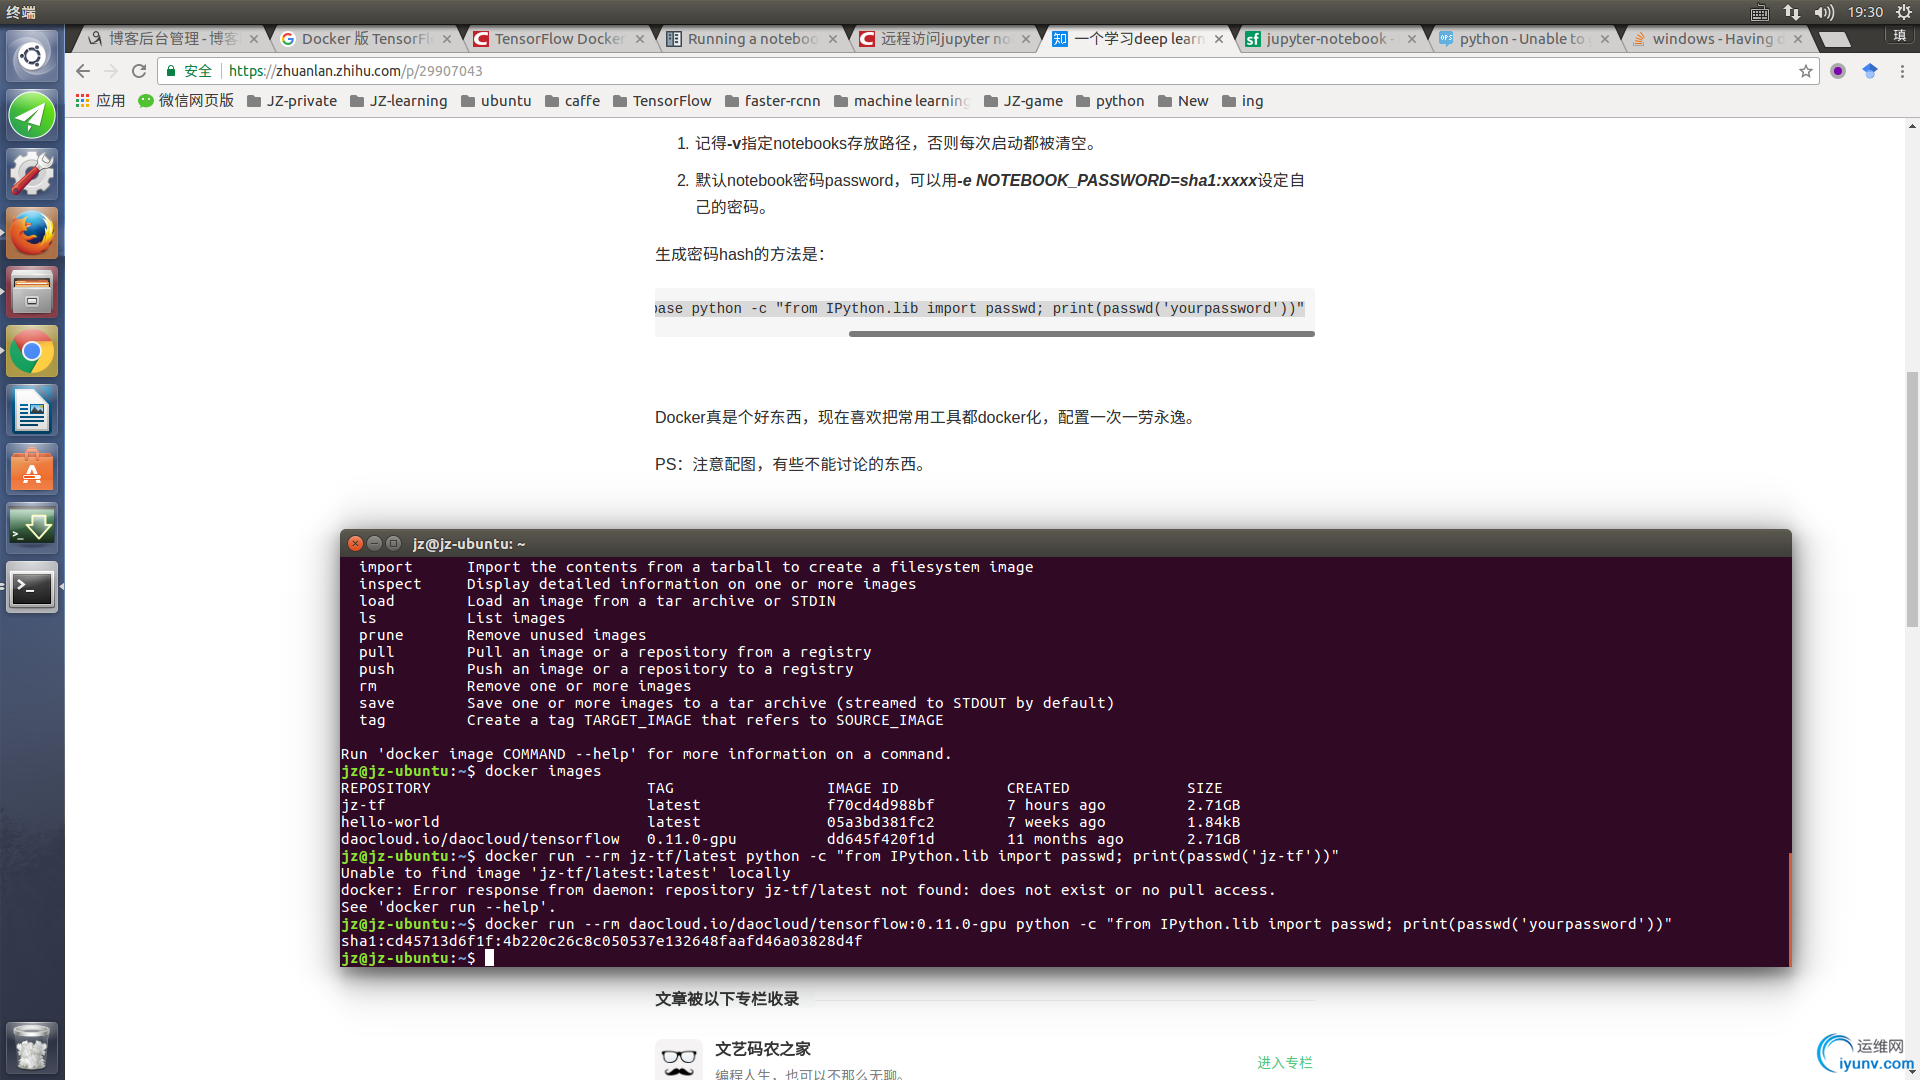
Task: Click the code block horizontal scrollbar
Action: (1081, 334)
